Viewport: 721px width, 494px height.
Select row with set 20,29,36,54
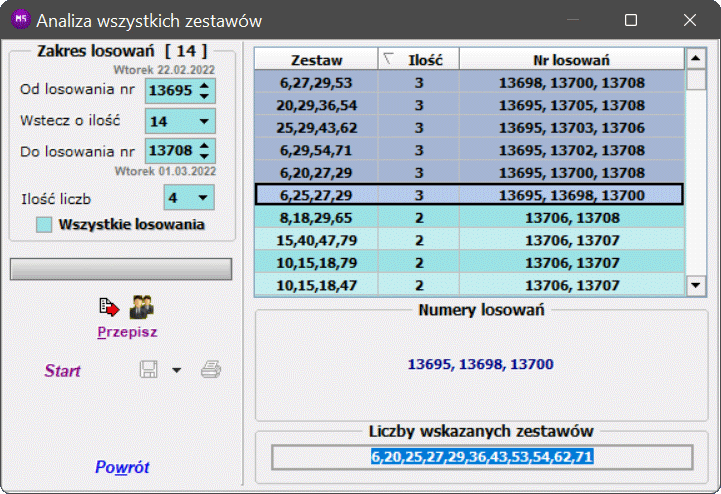(469, 105)
